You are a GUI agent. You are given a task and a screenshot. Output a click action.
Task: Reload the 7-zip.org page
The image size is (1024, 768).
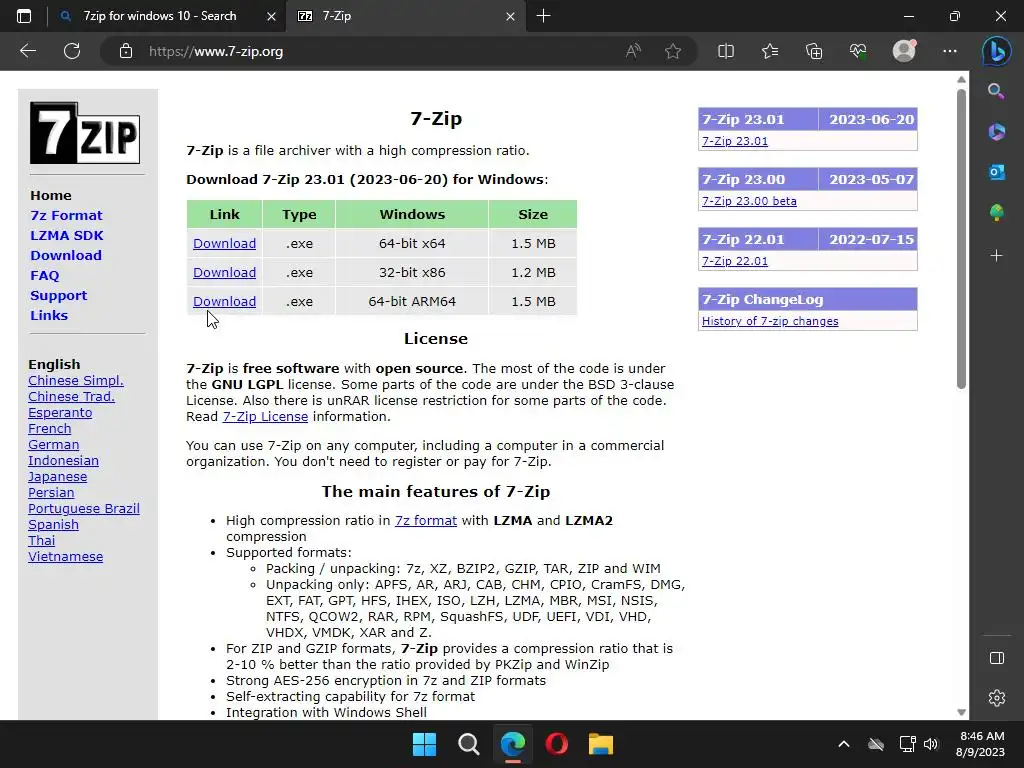click(x=72, y=51)
